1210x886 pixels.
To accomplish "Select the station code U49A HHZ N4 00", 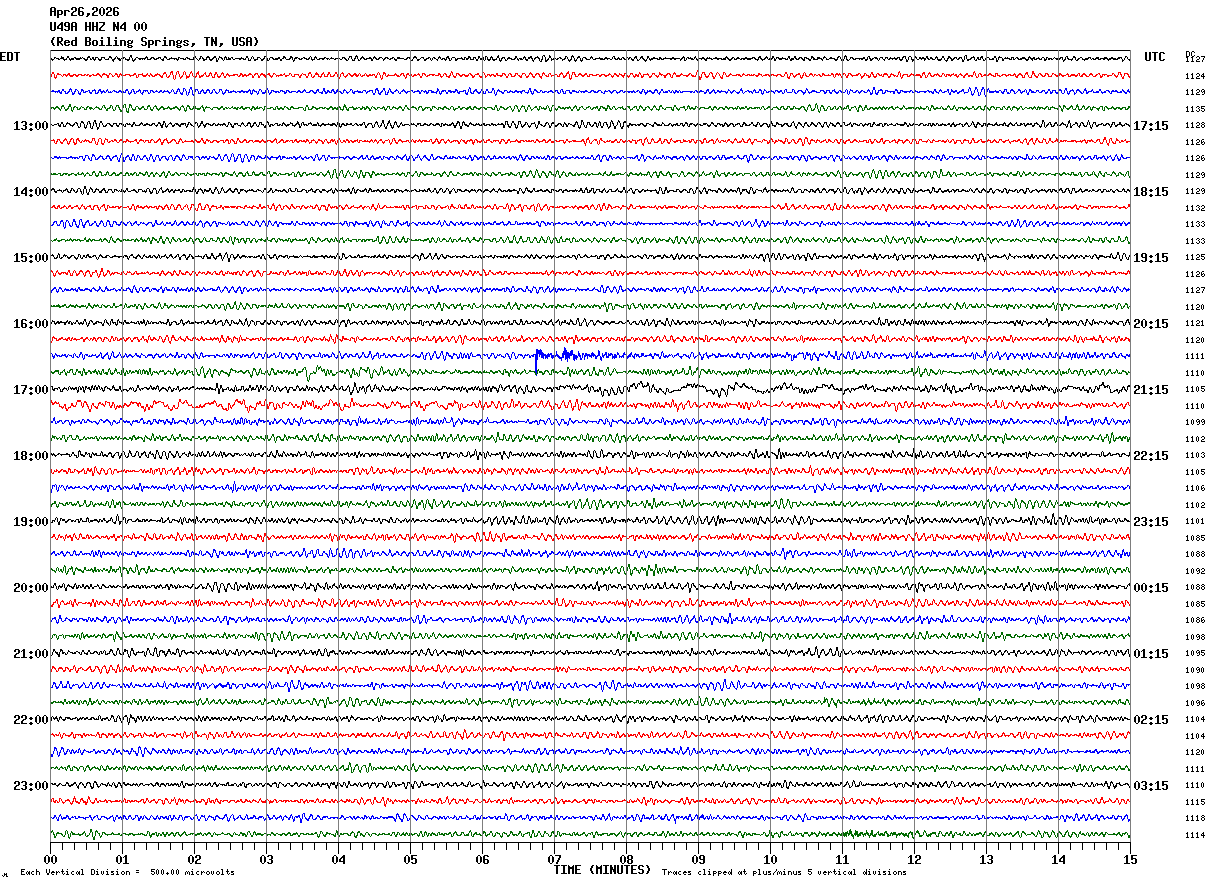I will pyautogui.click(x=98, y=27).
